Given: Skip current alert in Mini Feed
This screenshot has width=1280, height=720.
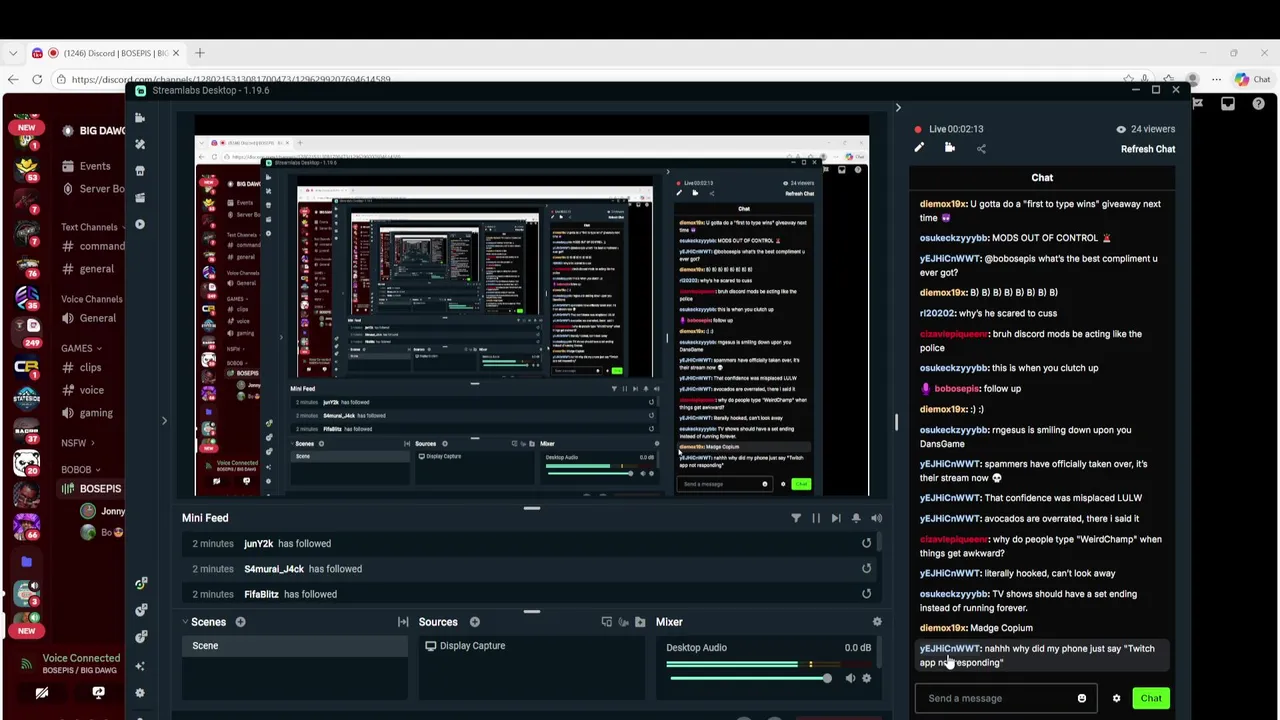Looking at the screenshot, I should [836, 518].
